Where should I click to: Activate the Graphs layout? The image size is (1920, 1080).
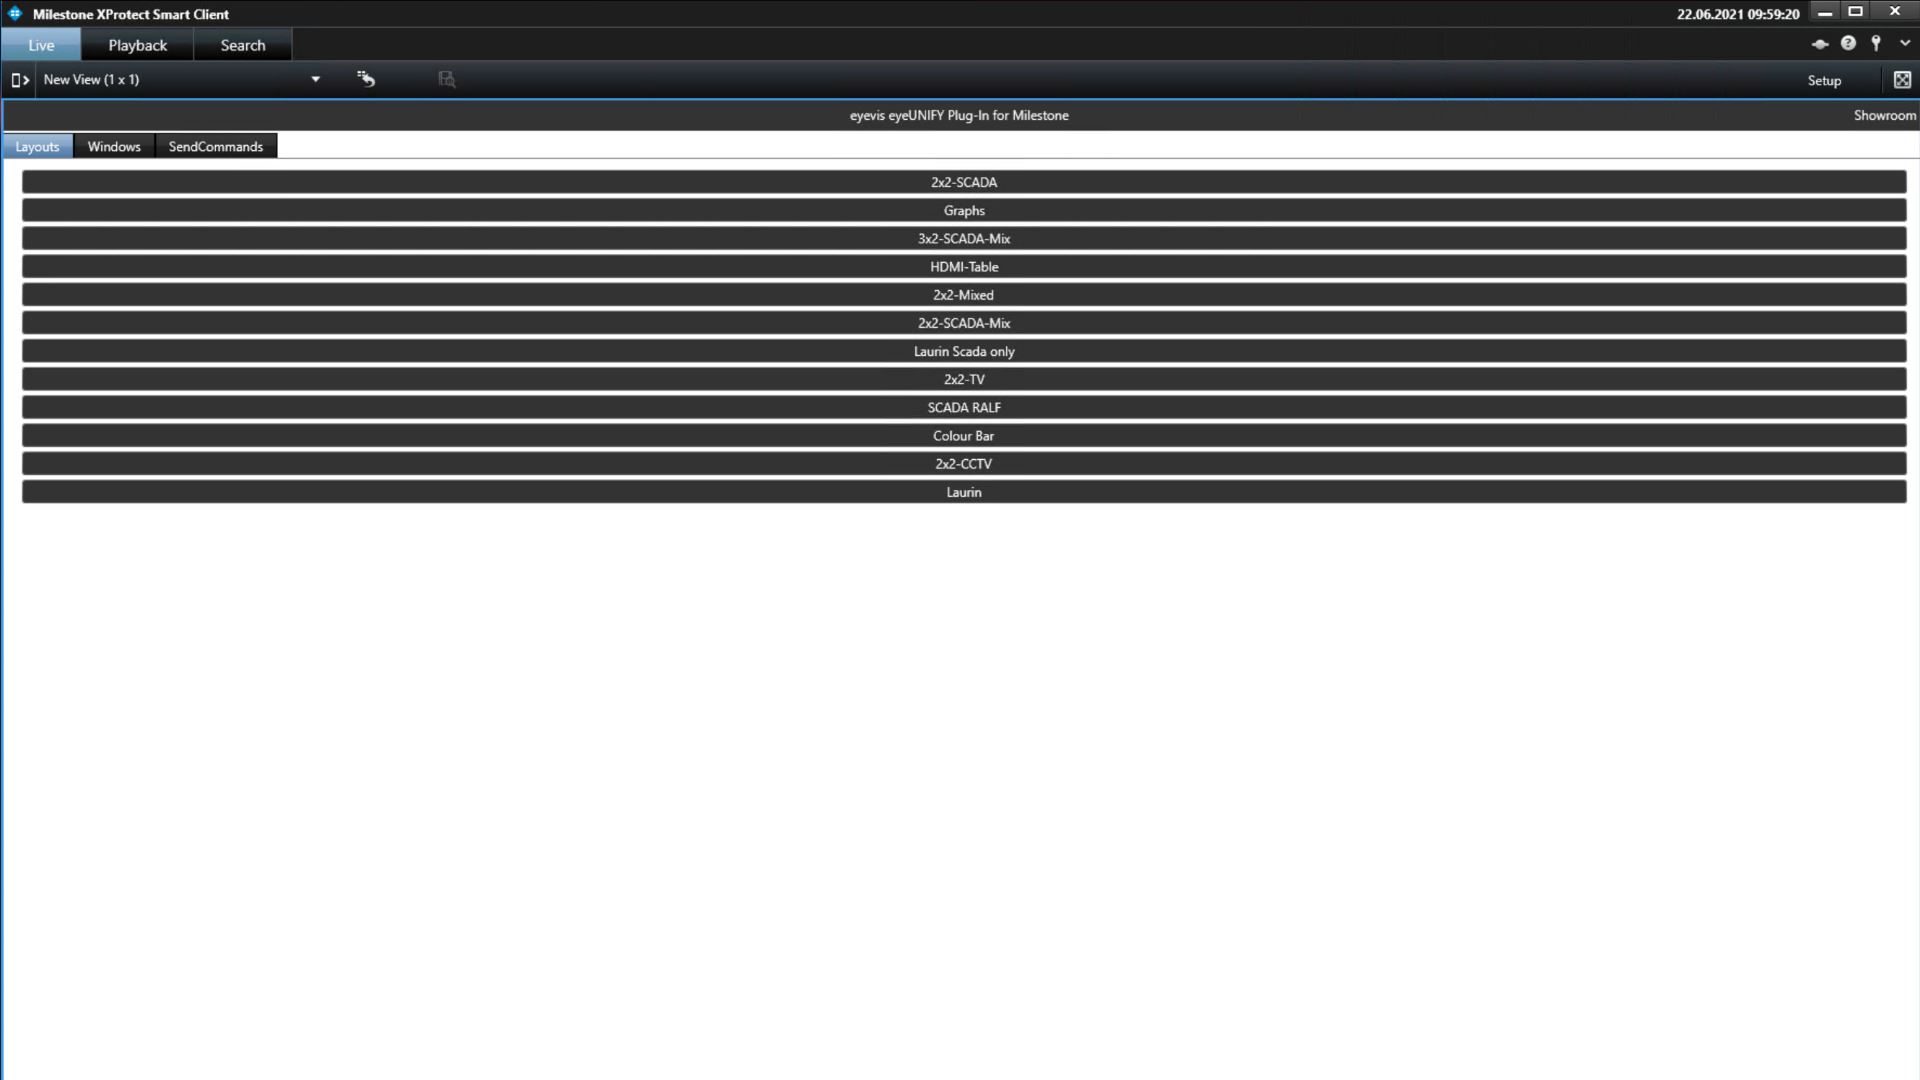964,210
